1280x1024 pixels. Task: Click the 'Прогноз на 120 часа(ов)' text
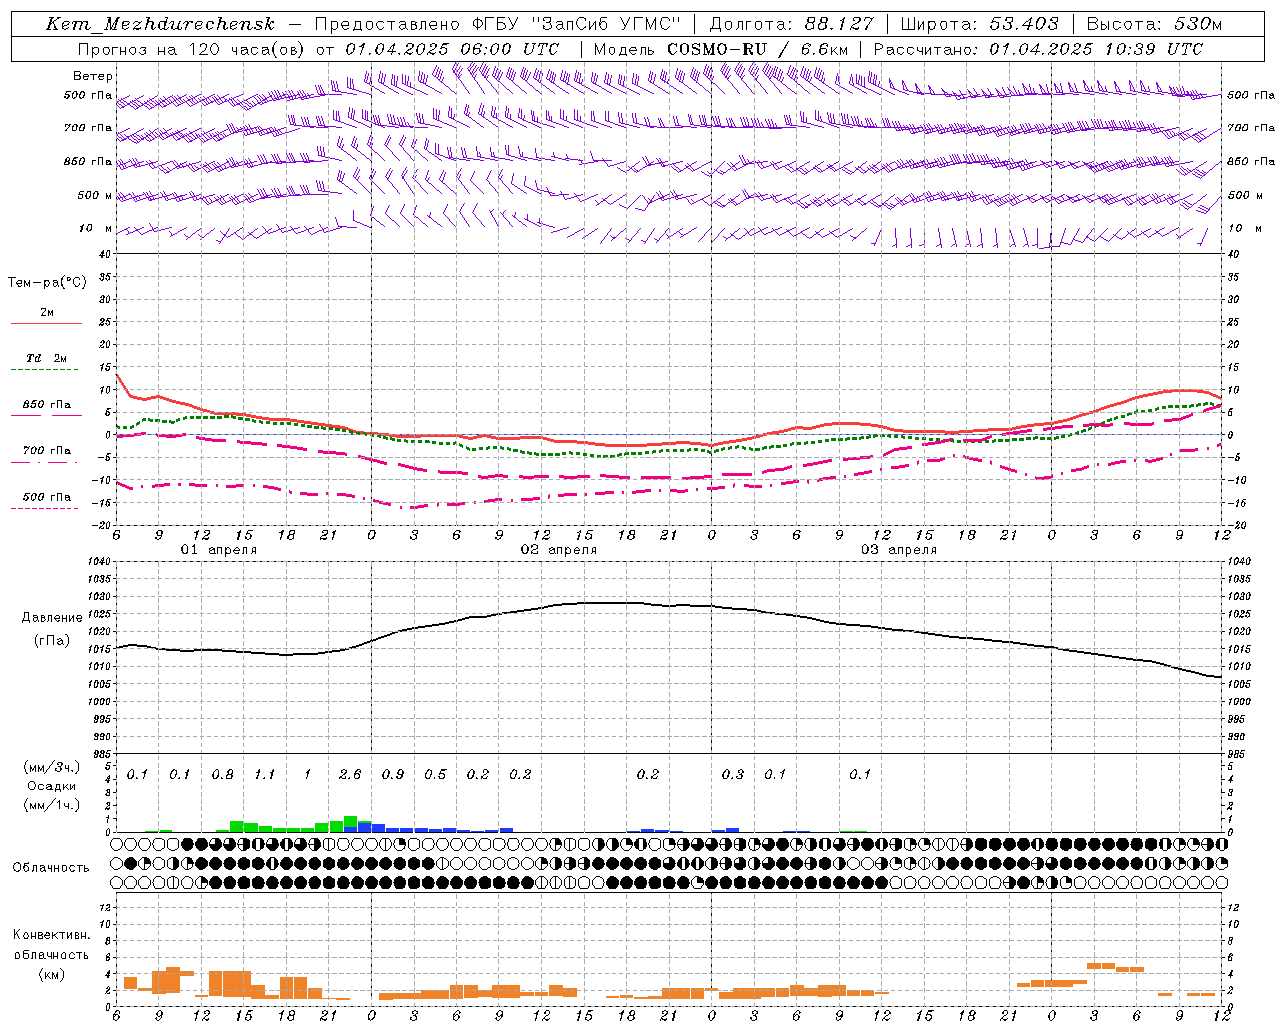192,49
